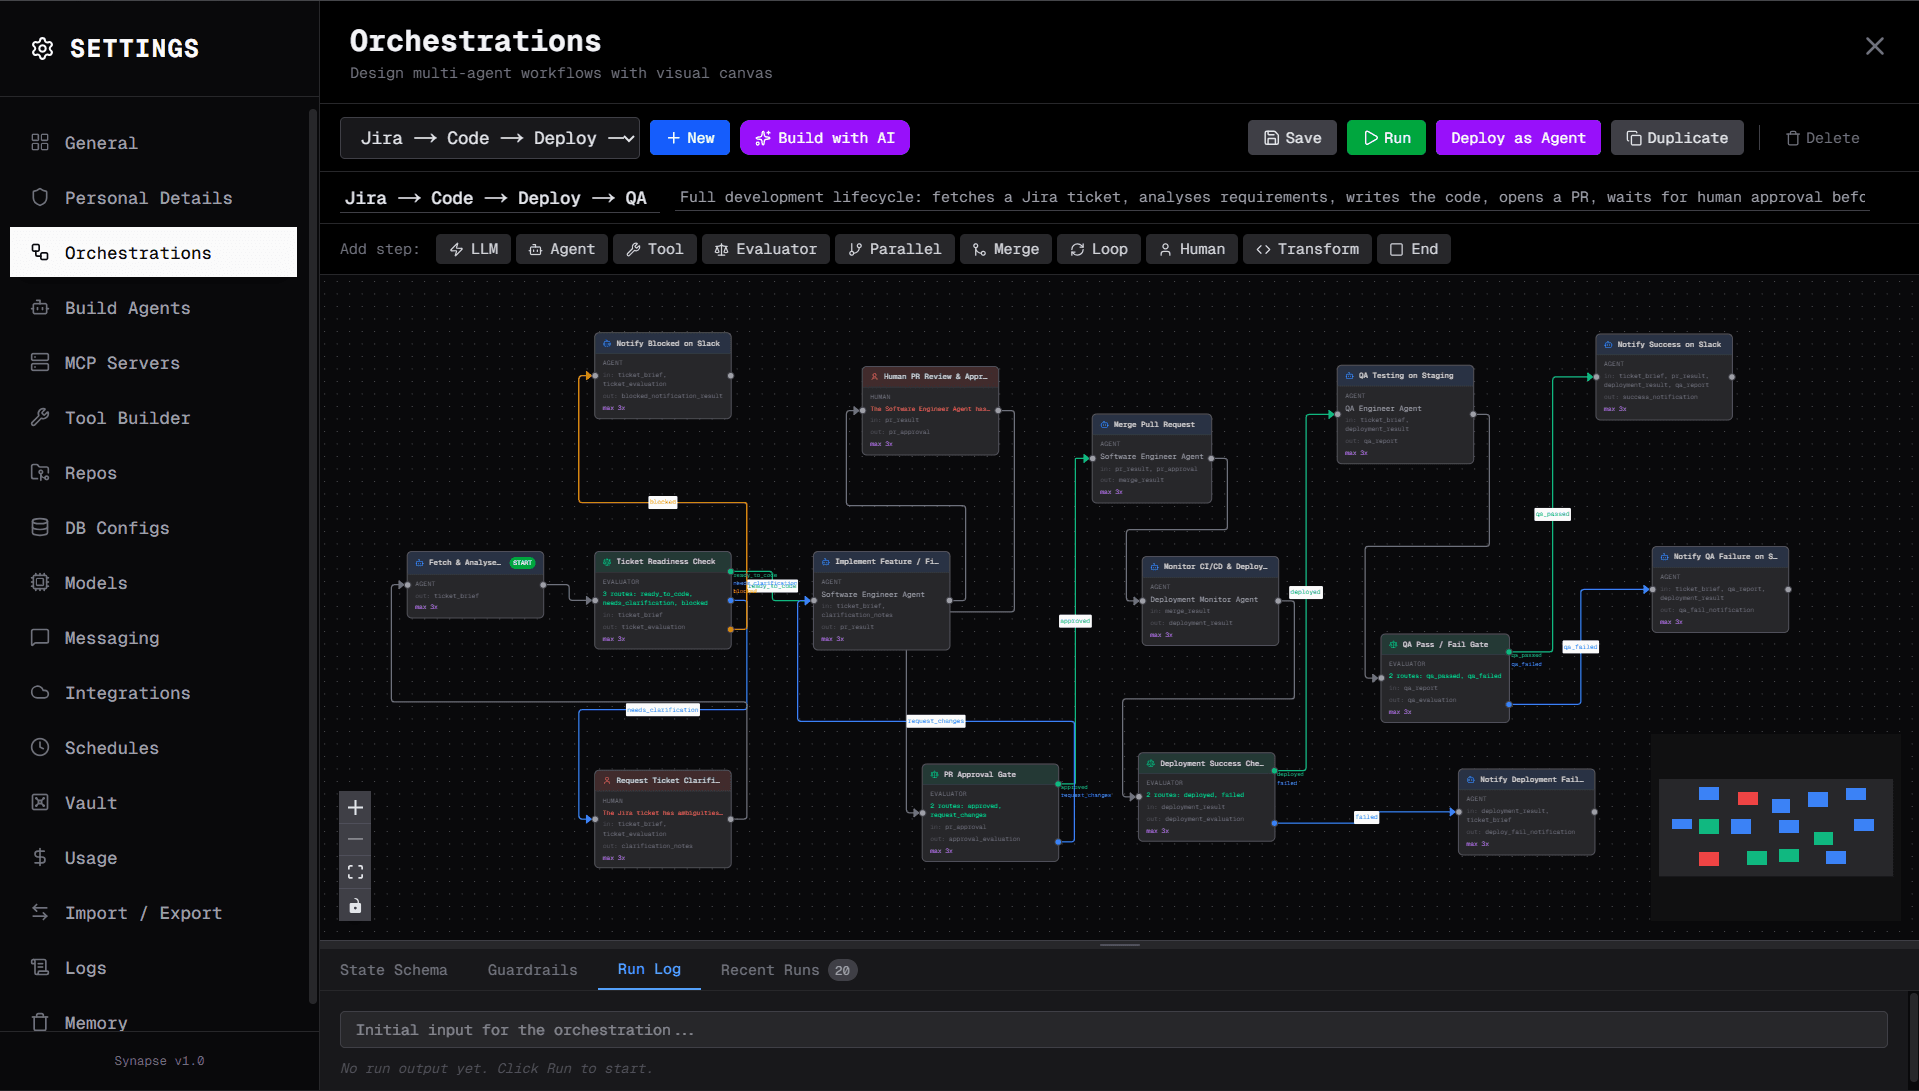Zoom out on the canvas
Screen dimensions: 1919x1091
click(355, 840)
